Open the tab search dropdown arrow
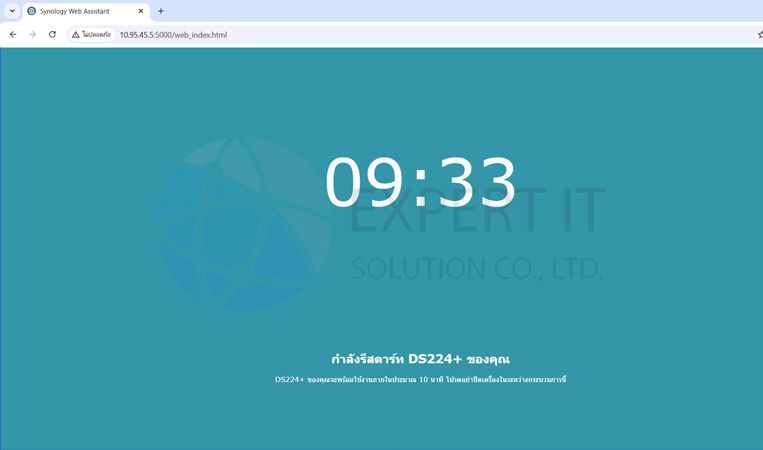Screen dimensions: 763x450 pyautogui.click(x=12, y=11)
